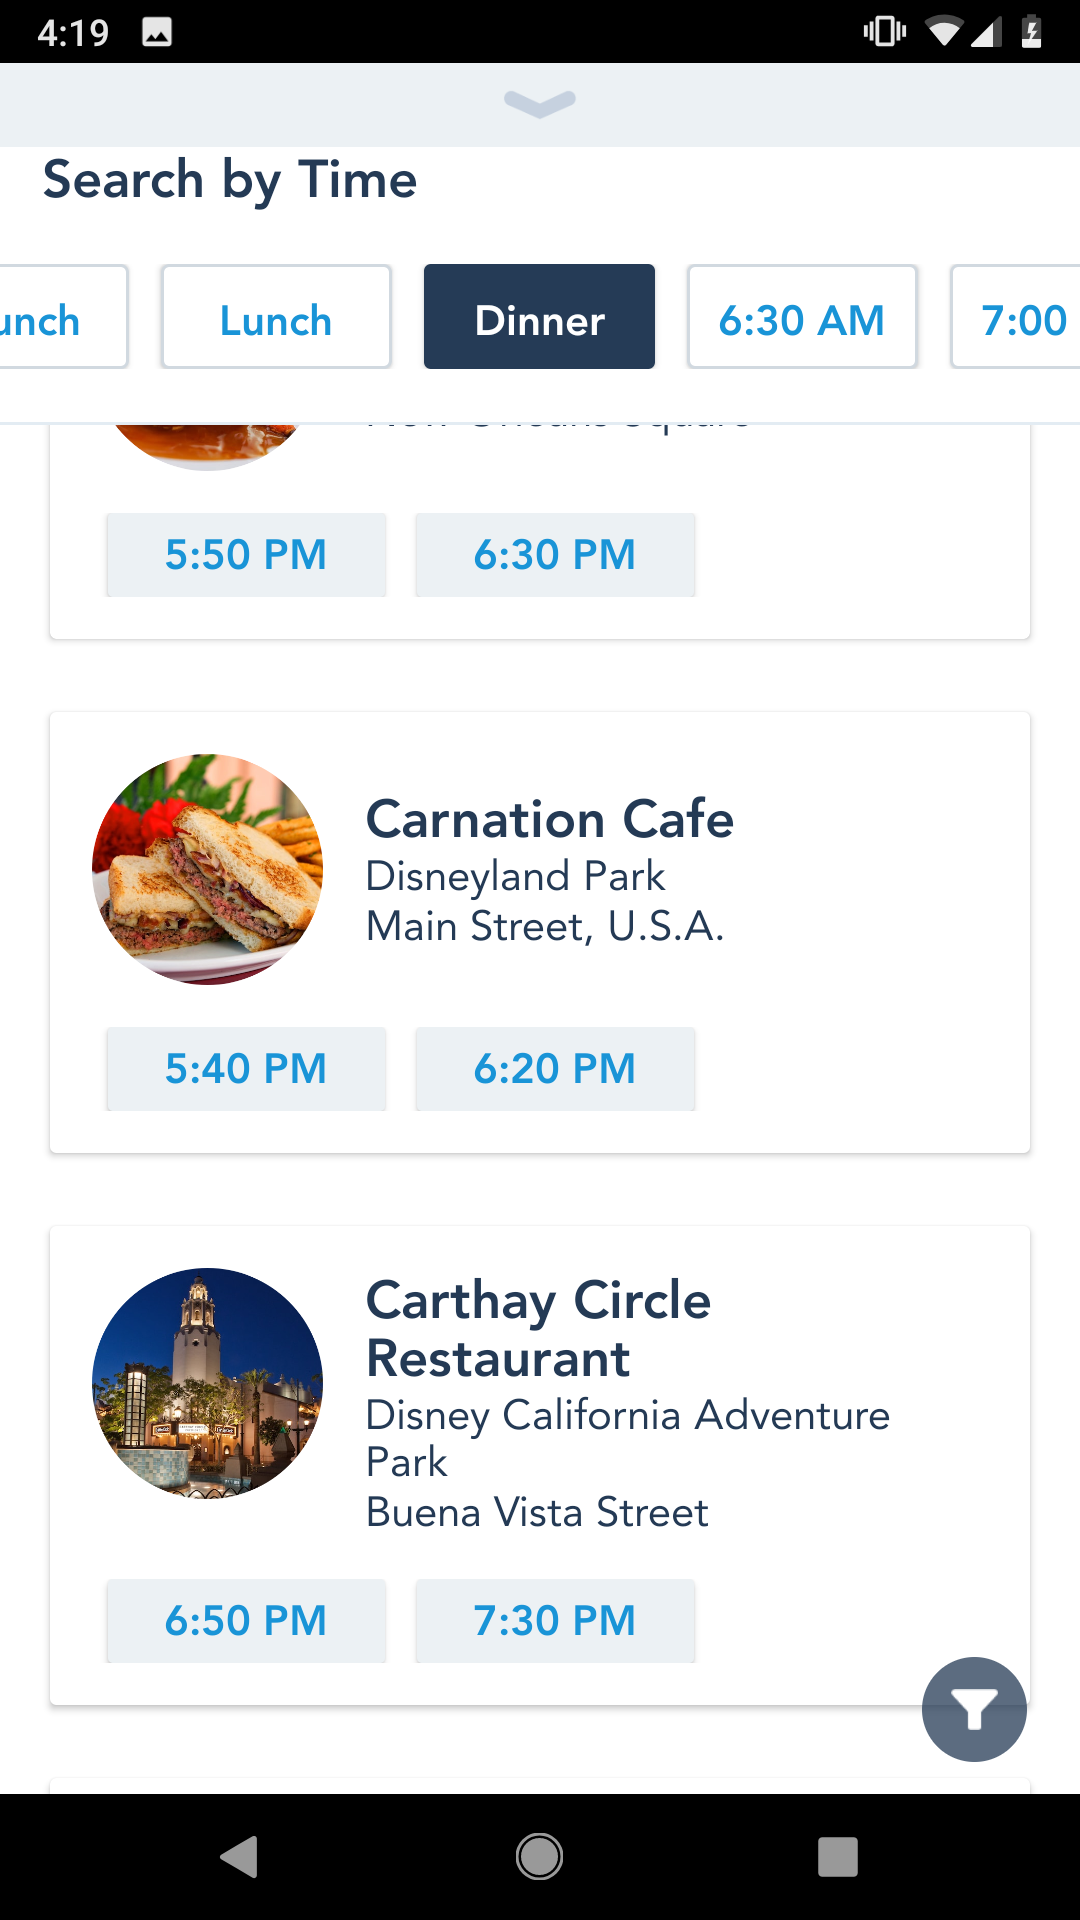The image size is (1080, 1920).
Task: Tap the Android home circle button
Action: click(540, 1857)
